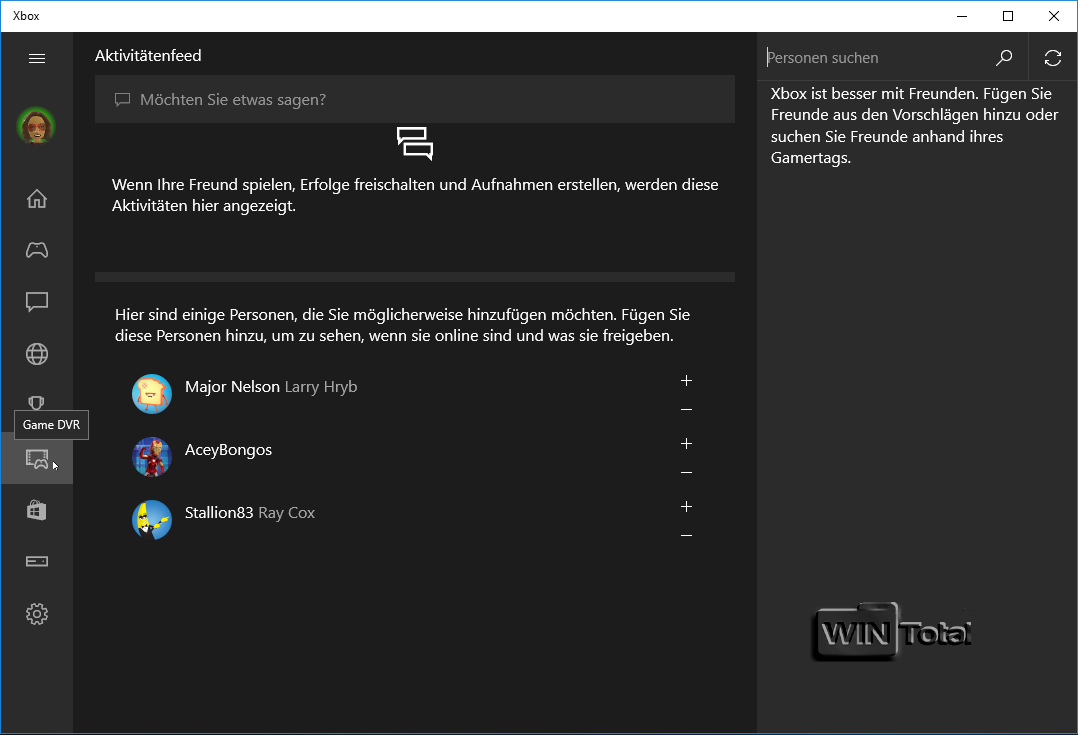Image resolution: width=1078 pixels, height=735 pixels.
Task: Open the user avatar profile
Action: (36, 126)
